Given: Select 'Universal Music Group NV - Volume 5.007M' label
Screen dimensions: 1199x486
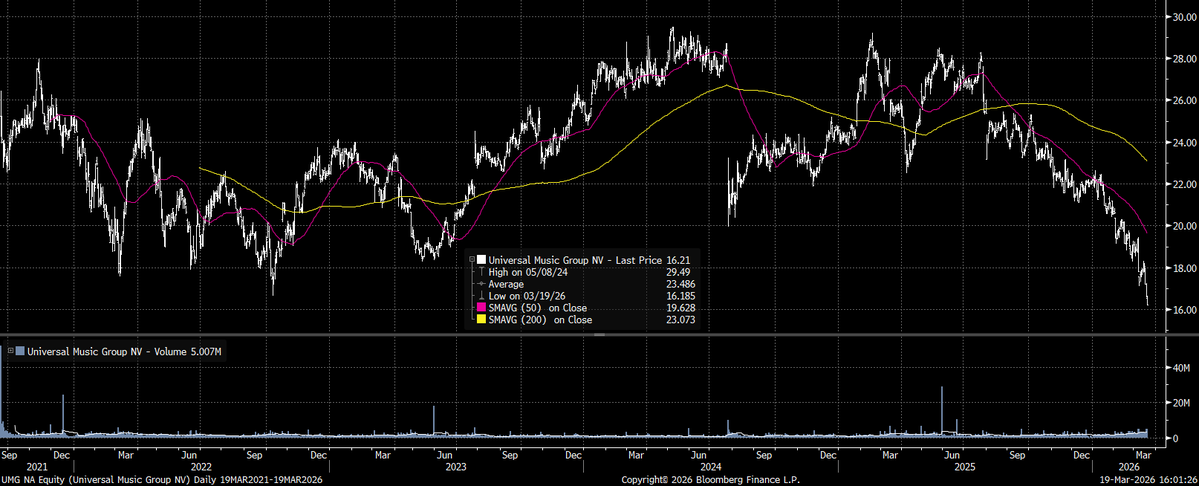Looking at the screenshot, I should point(125,352).
